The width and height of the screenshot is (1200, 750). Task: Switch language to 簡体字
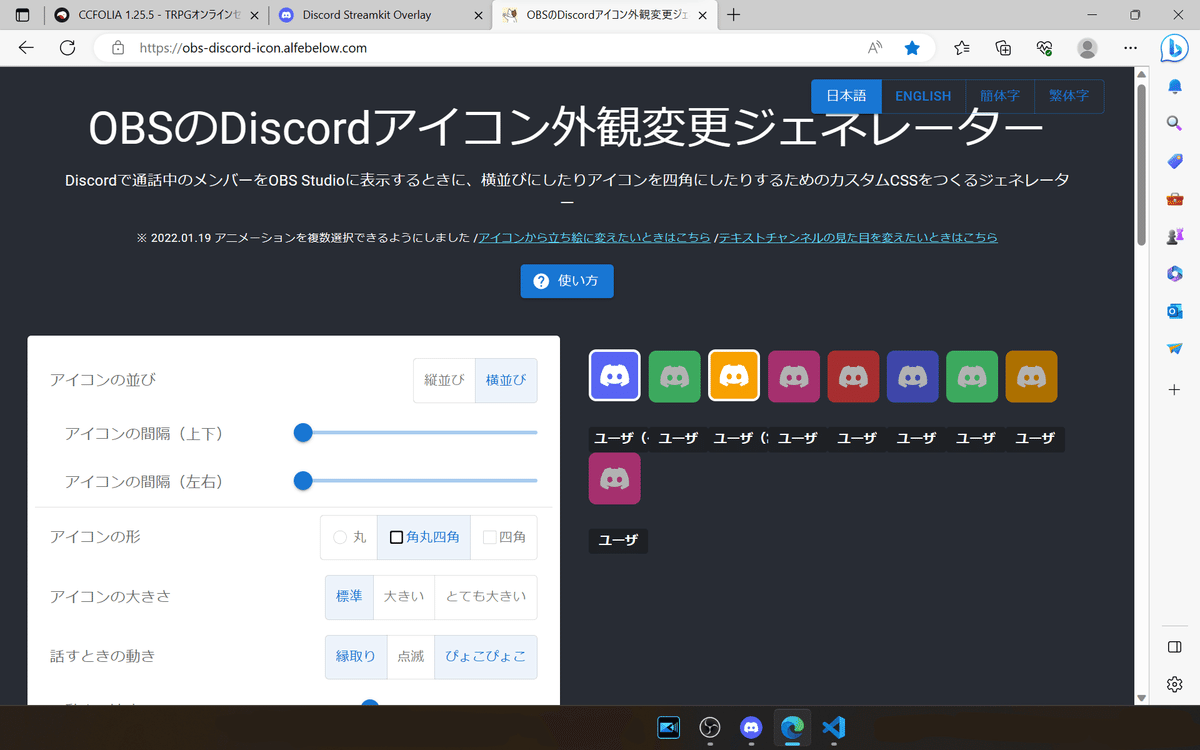coord(1000,96)
